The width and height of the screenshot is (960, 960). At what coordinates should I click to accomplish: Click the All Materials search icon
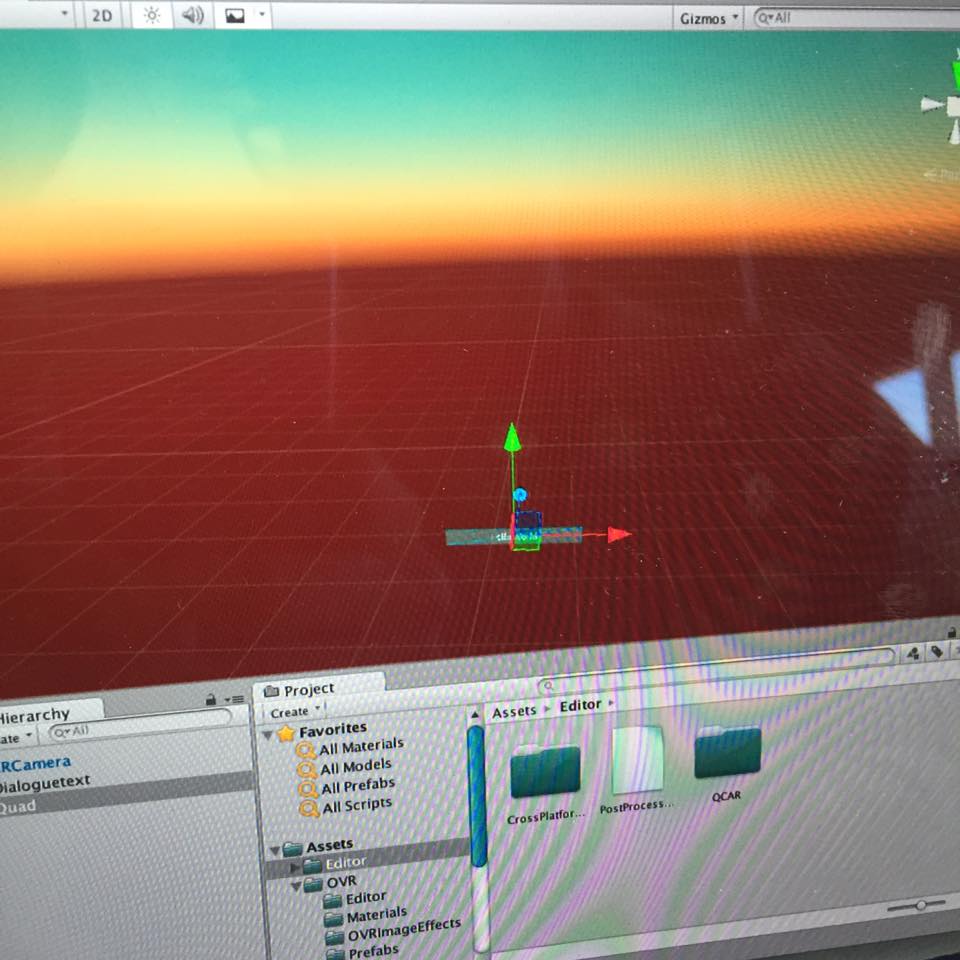pyautogui.click(x=306, y=750)
